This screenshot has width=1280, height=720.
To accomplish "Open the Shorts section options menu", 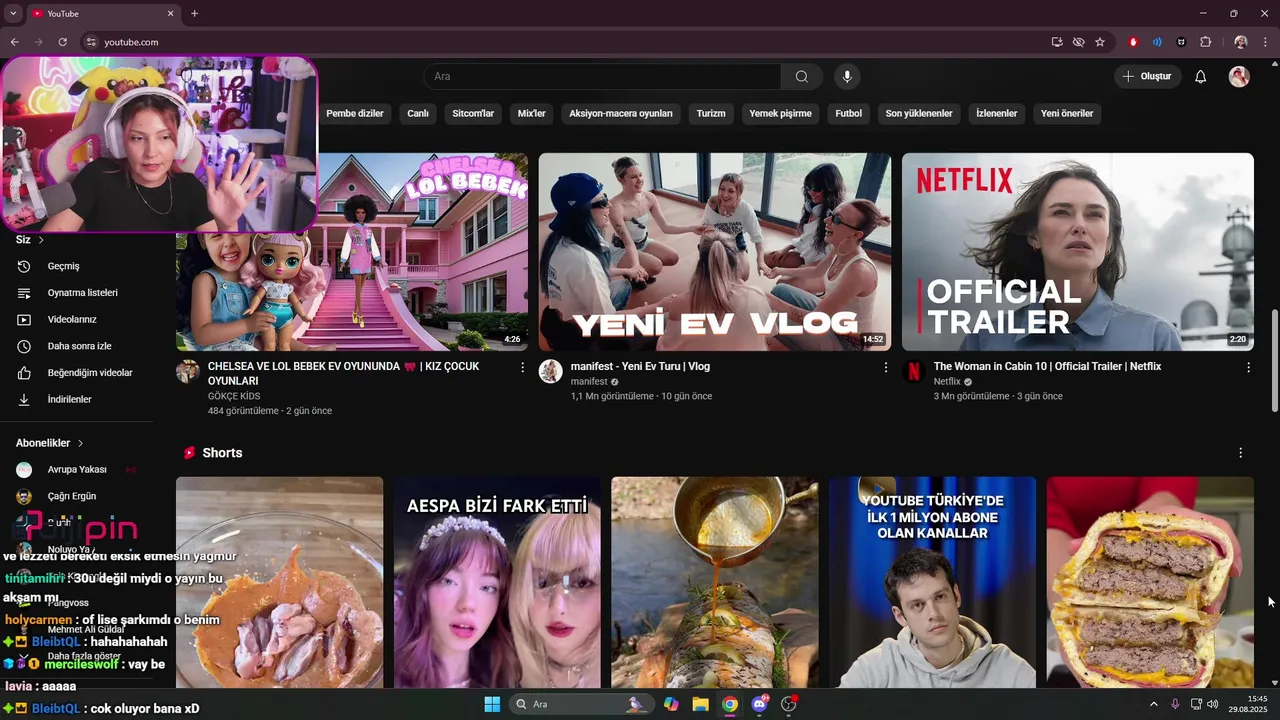I will pyautogui.click(x=1241, y=453).
